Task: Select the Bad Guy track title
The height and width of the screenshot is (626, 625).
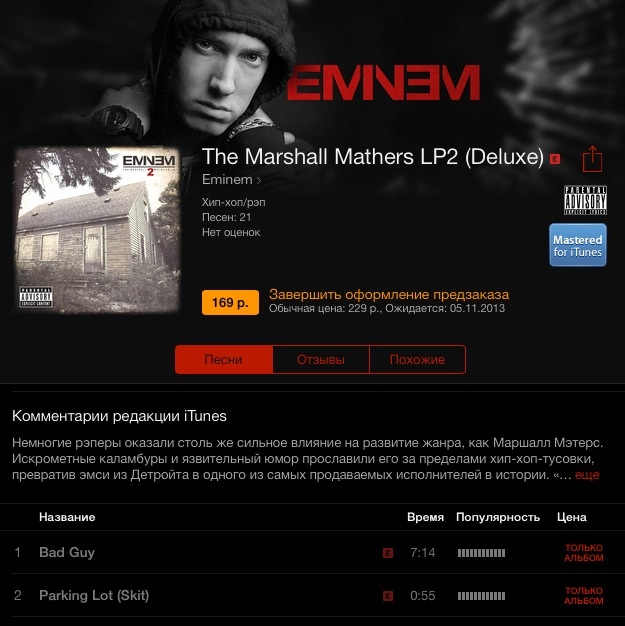Action: [67, 552]
